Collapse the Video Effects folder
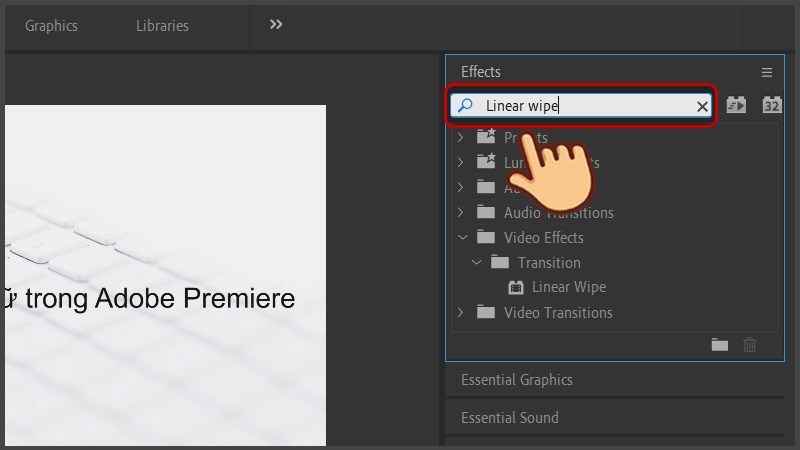Viewport: 800px width, 450px height. (461, 238)
